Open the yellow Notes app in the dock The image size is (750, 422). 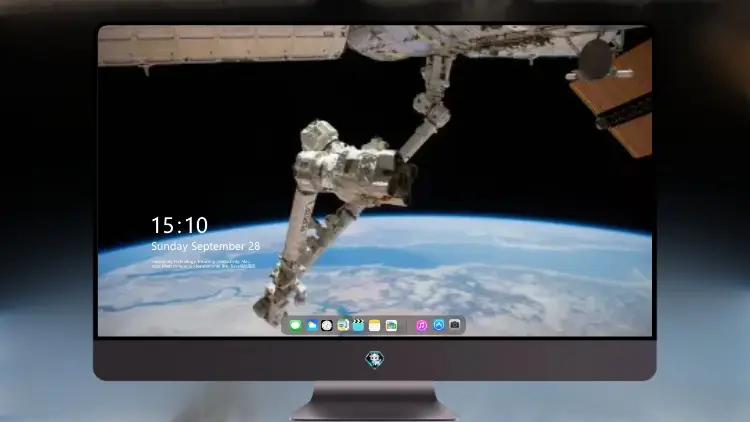pyautogui.click(x=375, y=325)
